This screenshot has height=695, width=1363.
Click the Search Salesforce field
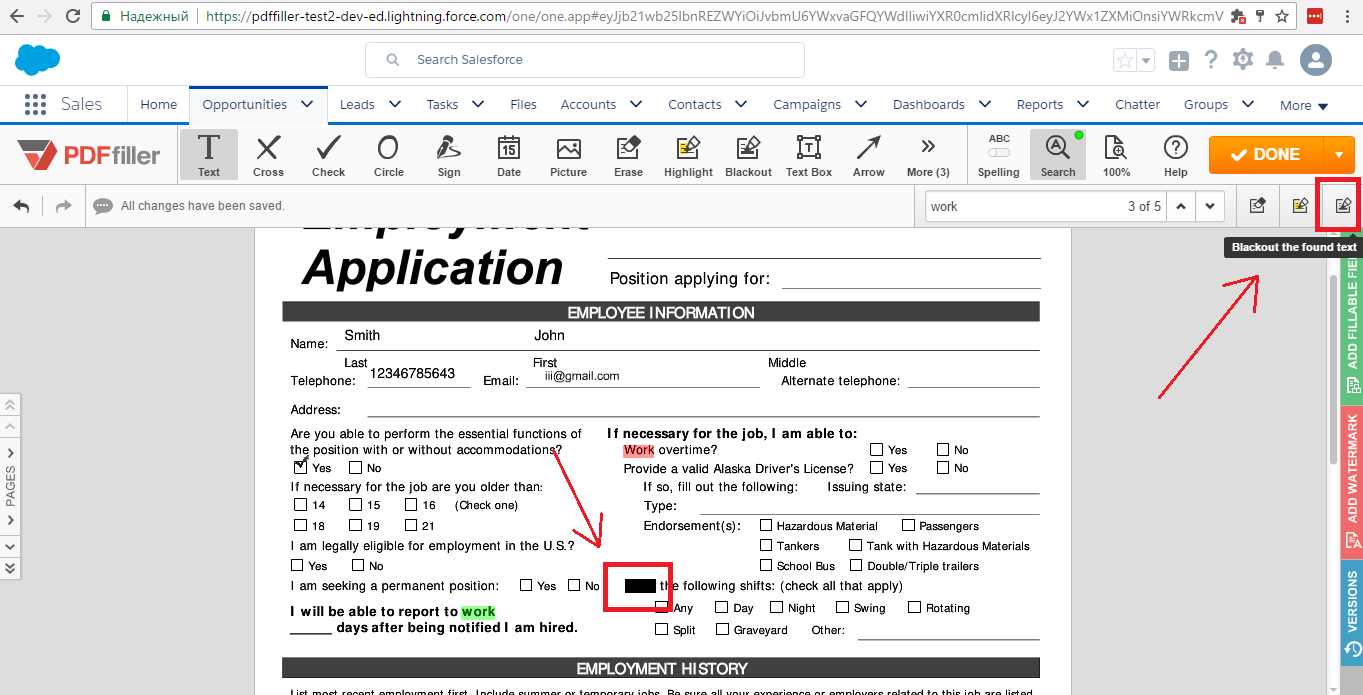tap(585, 60)
